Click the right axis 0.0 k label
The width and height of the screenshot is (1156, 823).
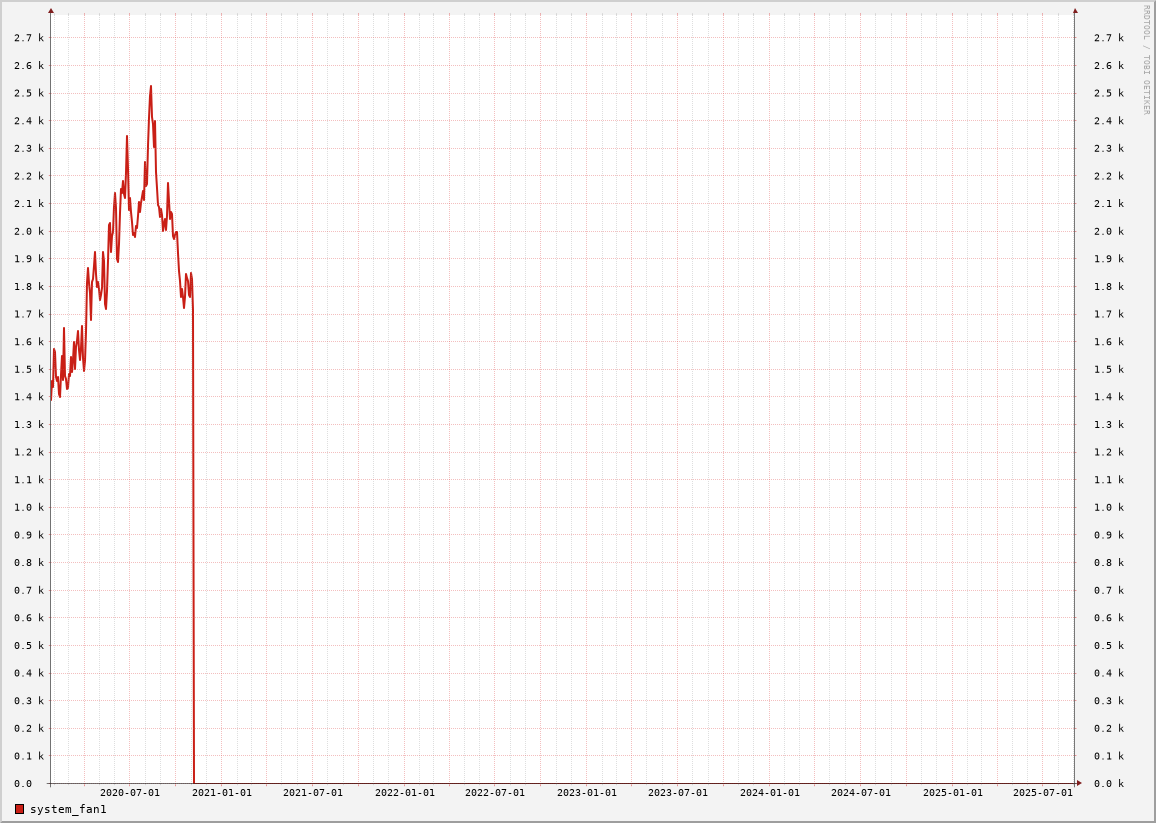pos(1109,784)
